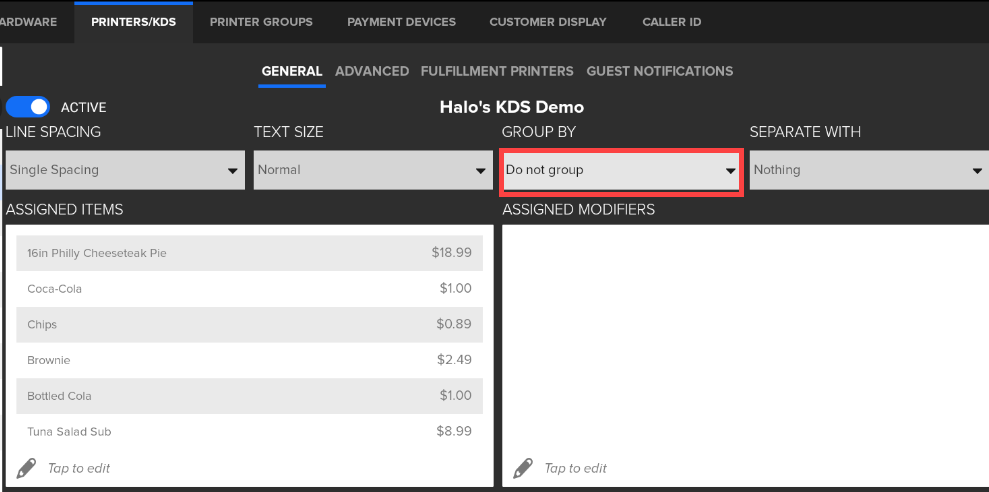Click the Coca-Cola assigned item row

(249, 289)
